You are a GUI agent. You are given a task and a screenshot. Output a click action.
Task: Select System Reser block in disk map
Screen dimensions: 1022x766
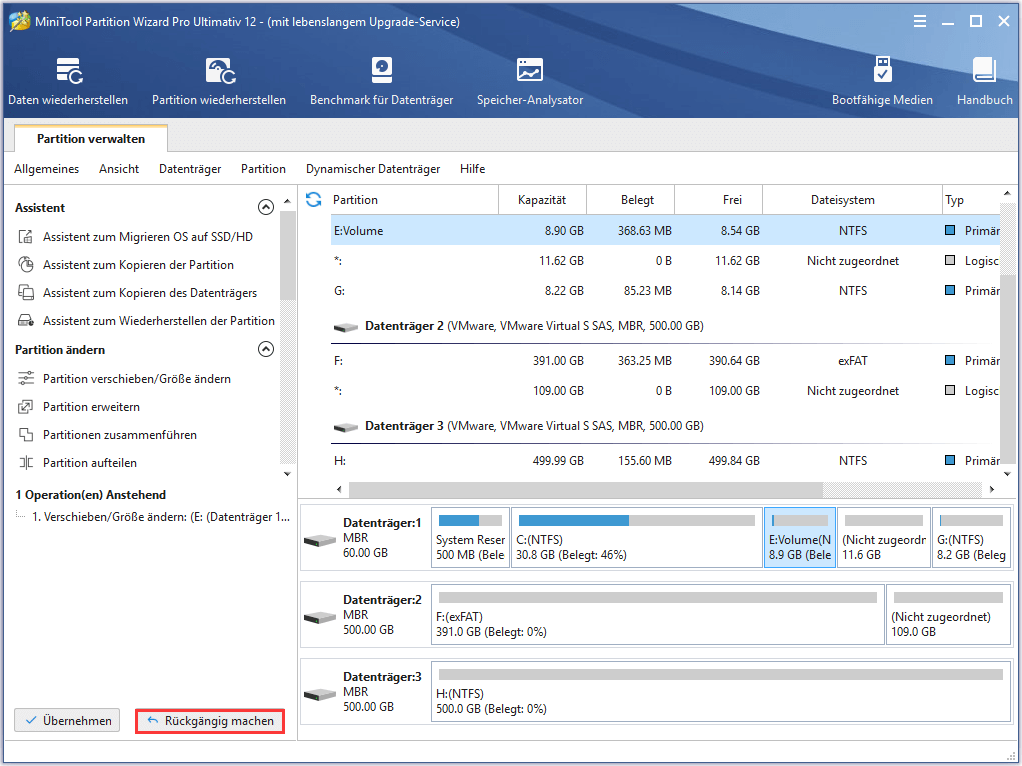pos(470,538)
